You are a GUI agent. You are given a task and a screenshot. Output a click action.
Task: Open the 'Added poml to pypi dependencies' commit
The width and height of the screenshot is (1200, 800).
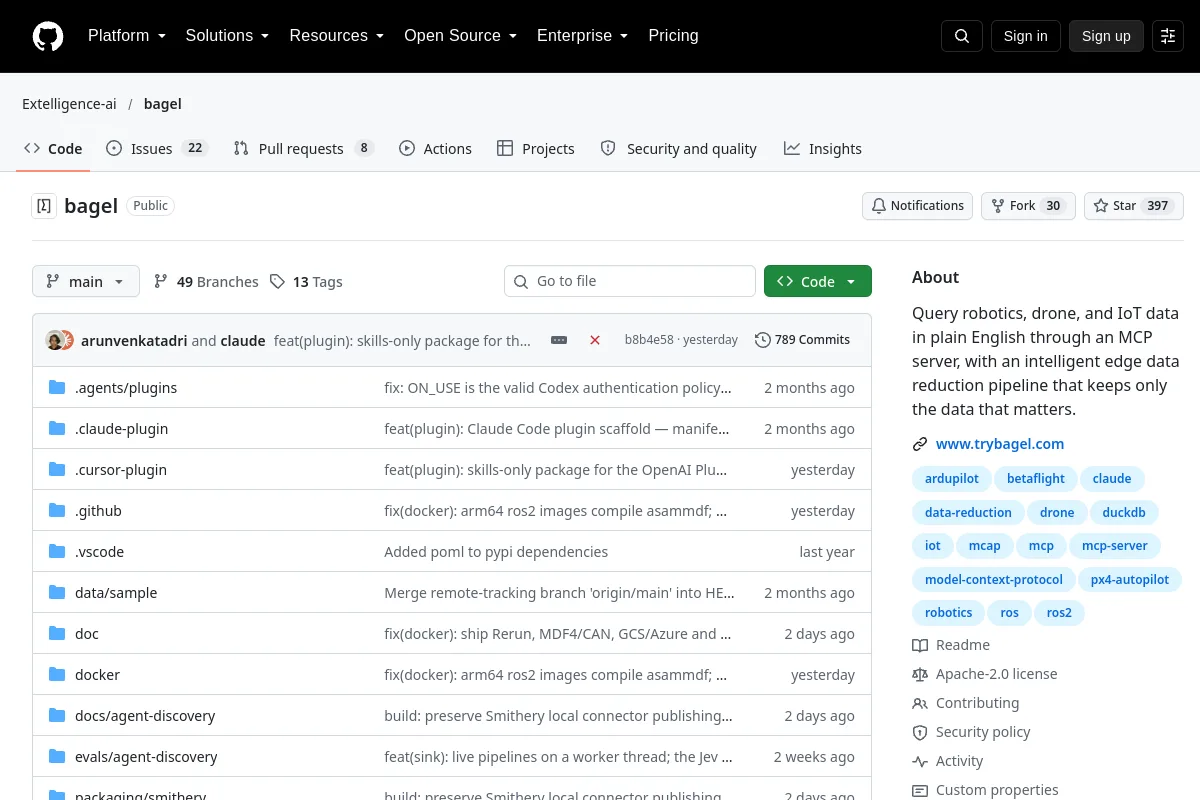(x=496, y=552)
